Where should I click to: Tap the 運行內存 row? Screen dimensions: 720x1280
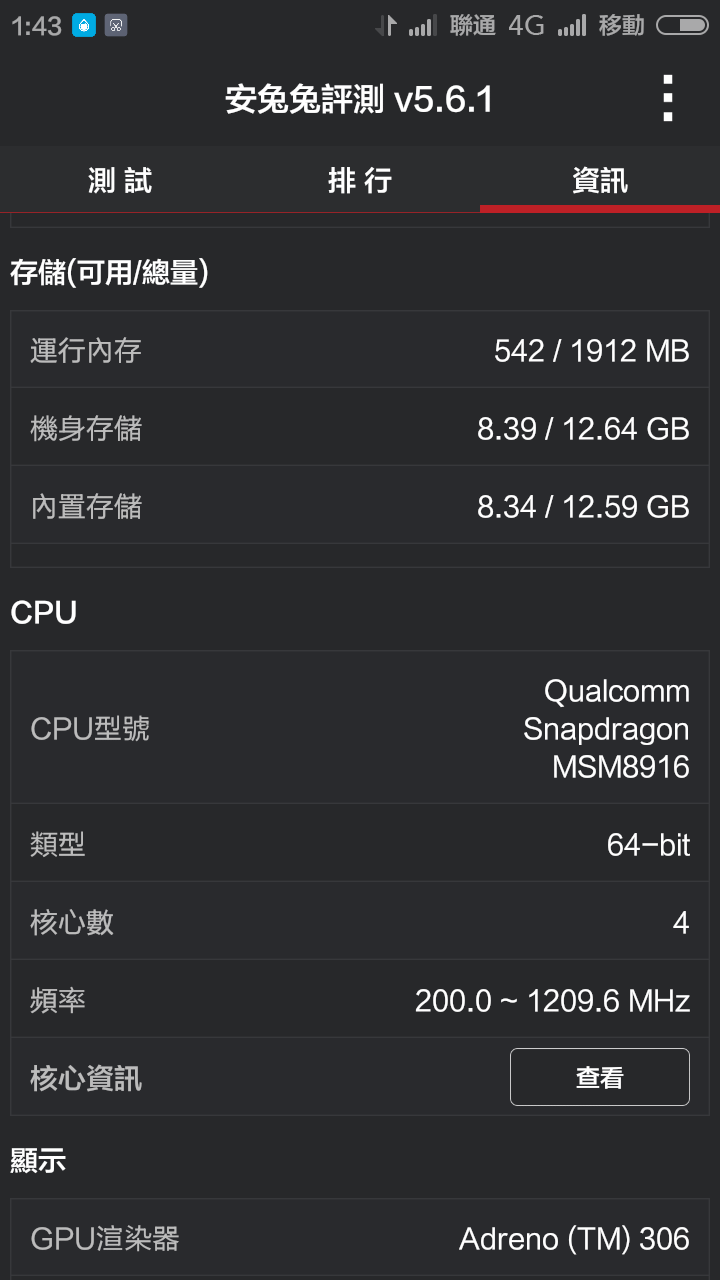click(360, 350)
